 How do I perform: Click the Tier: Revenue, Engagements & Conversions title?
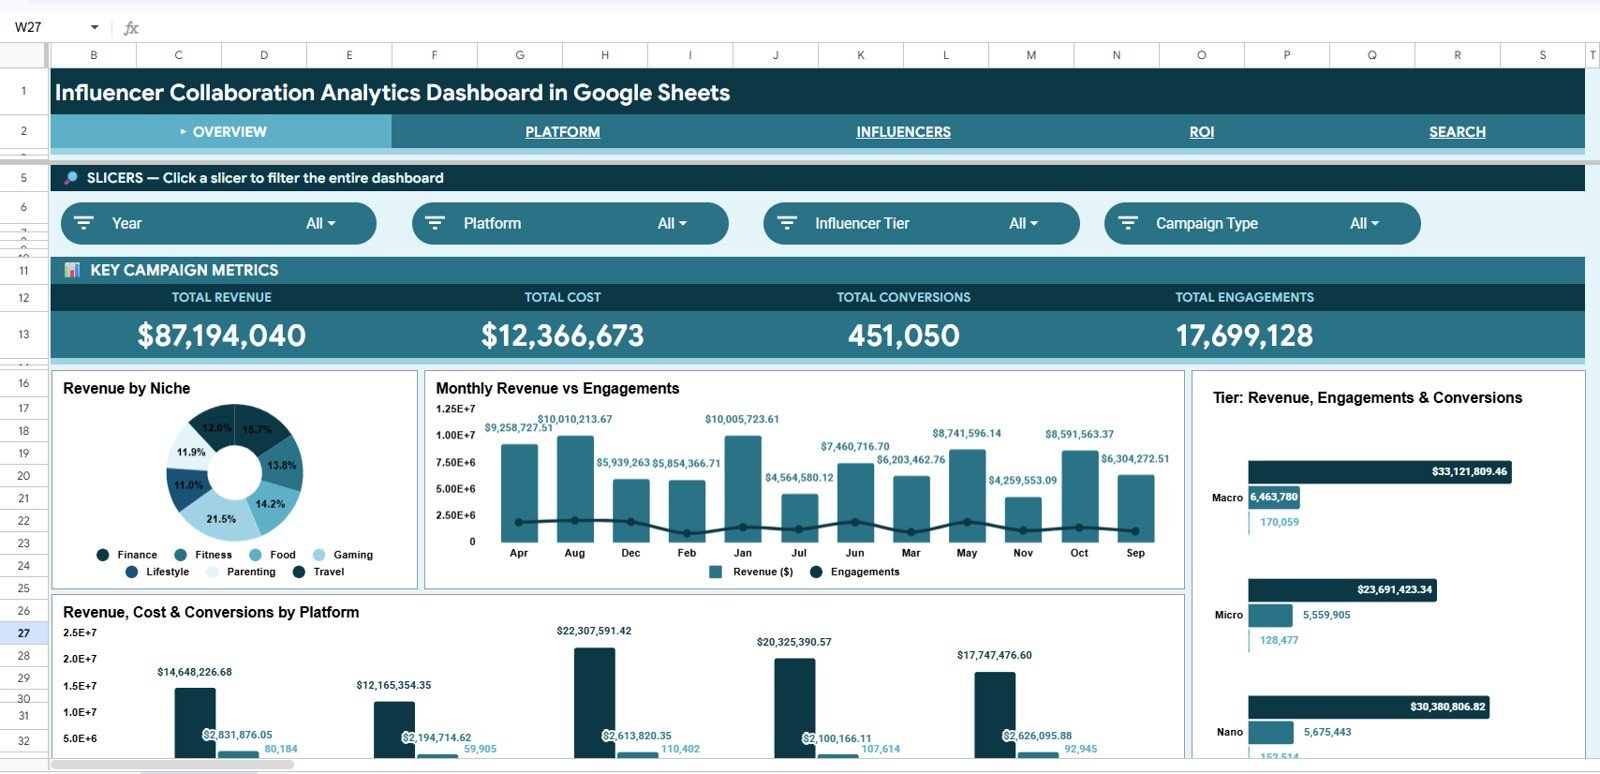1367,398
